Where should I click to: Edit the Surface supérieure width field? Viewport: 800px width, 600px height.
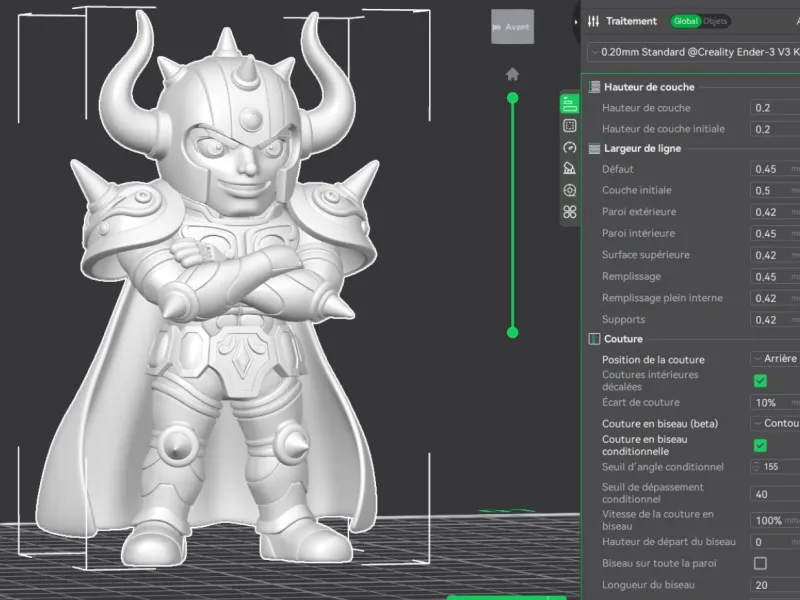coord(775,255)
